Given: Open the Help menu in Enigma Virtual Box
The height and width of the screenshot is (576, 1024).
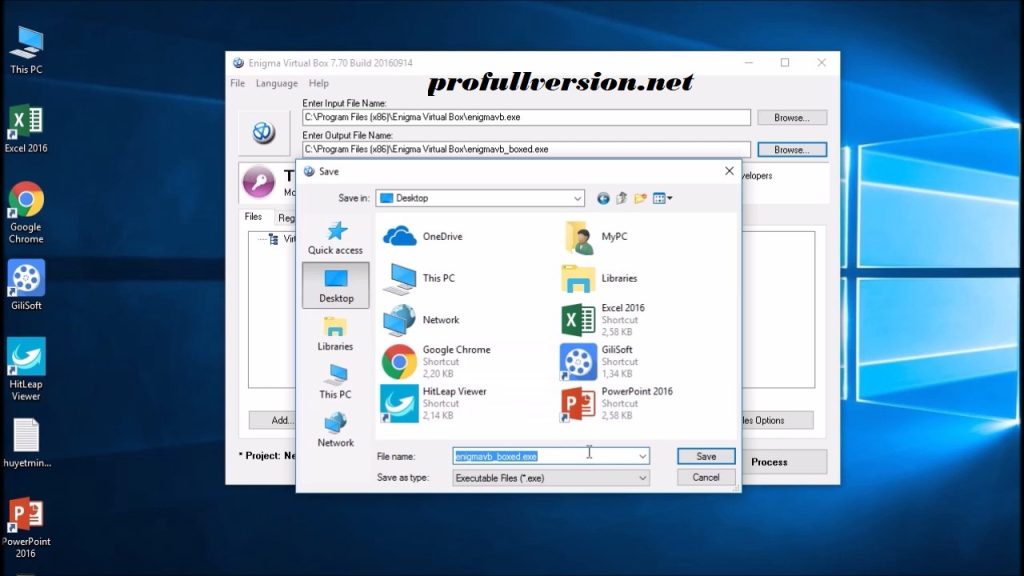Looking at the screenshot, I should tap(318, 84).
